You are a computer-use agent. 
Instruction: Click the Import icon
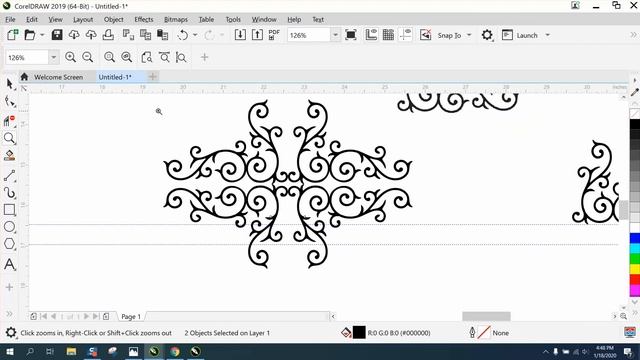tap(240, 35)
